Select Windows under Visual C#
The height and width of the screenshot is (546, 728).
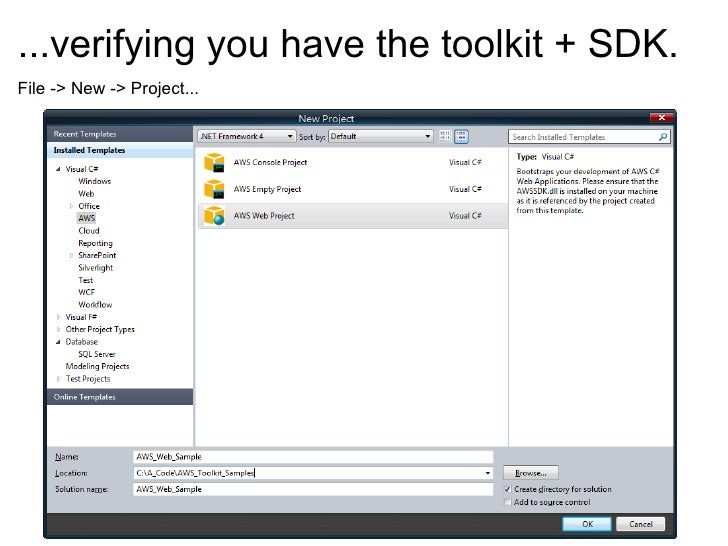[95, 181]
